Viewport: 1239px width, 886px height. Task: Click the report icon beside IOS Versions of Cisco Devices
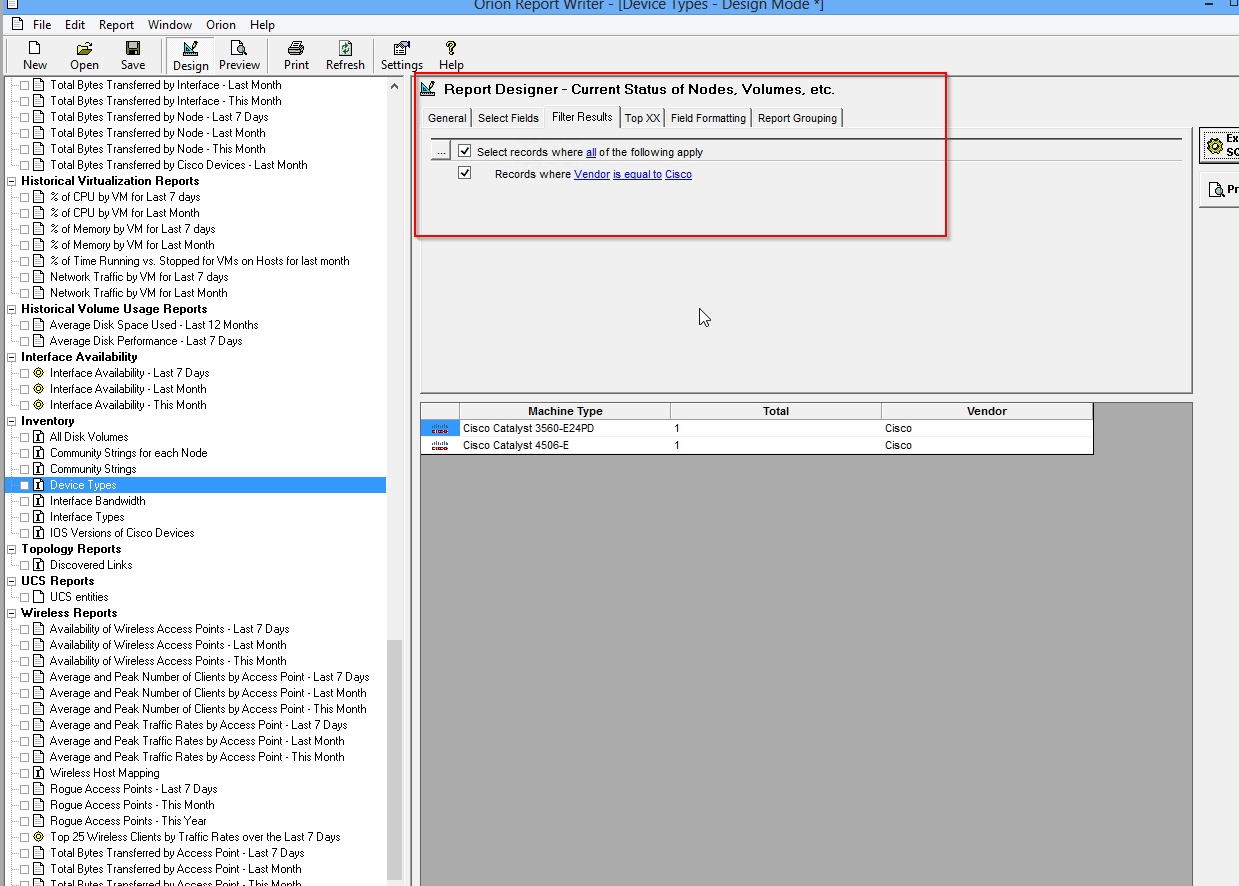pyautogui.click(x=39, y=533)
